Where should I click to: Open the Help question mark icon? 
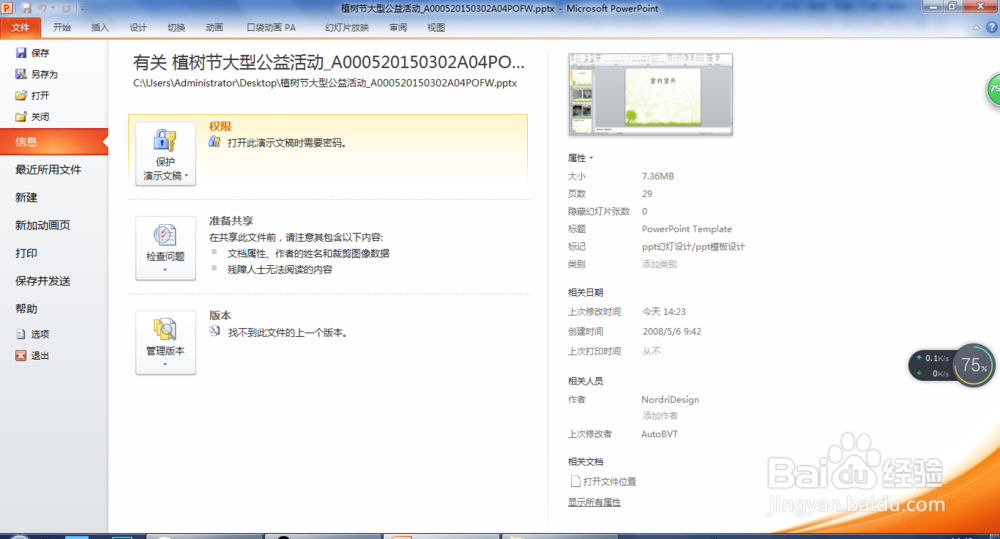pyautogui.click(x=992, y=27)
